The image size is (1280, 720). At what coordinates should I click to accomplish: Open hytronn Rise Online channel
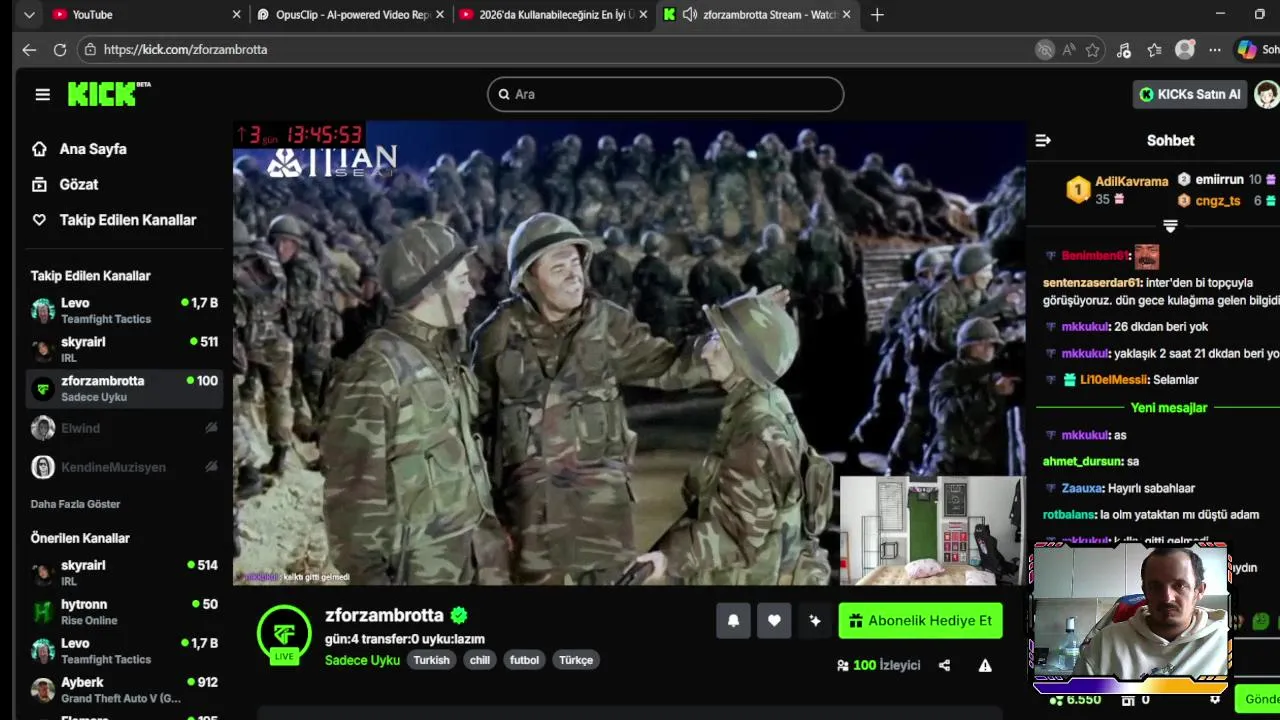tap(124, 611)
